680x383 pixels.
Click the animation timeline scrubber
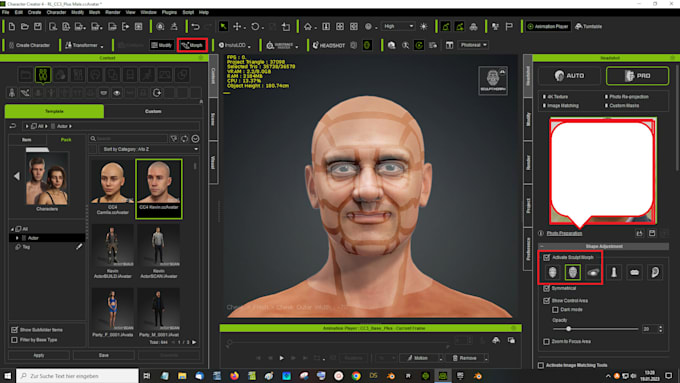coord(229,342)
